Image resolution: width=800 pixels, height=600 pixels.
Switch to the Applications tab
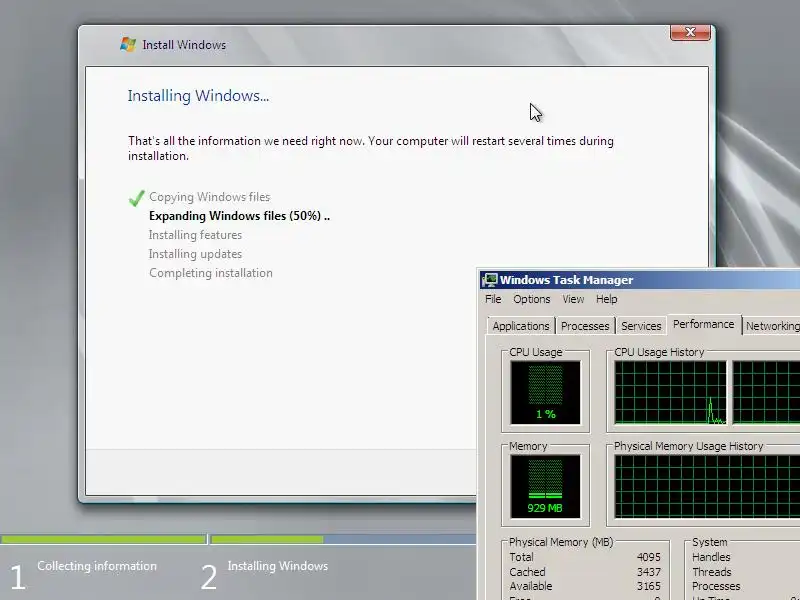pos(520,326)
